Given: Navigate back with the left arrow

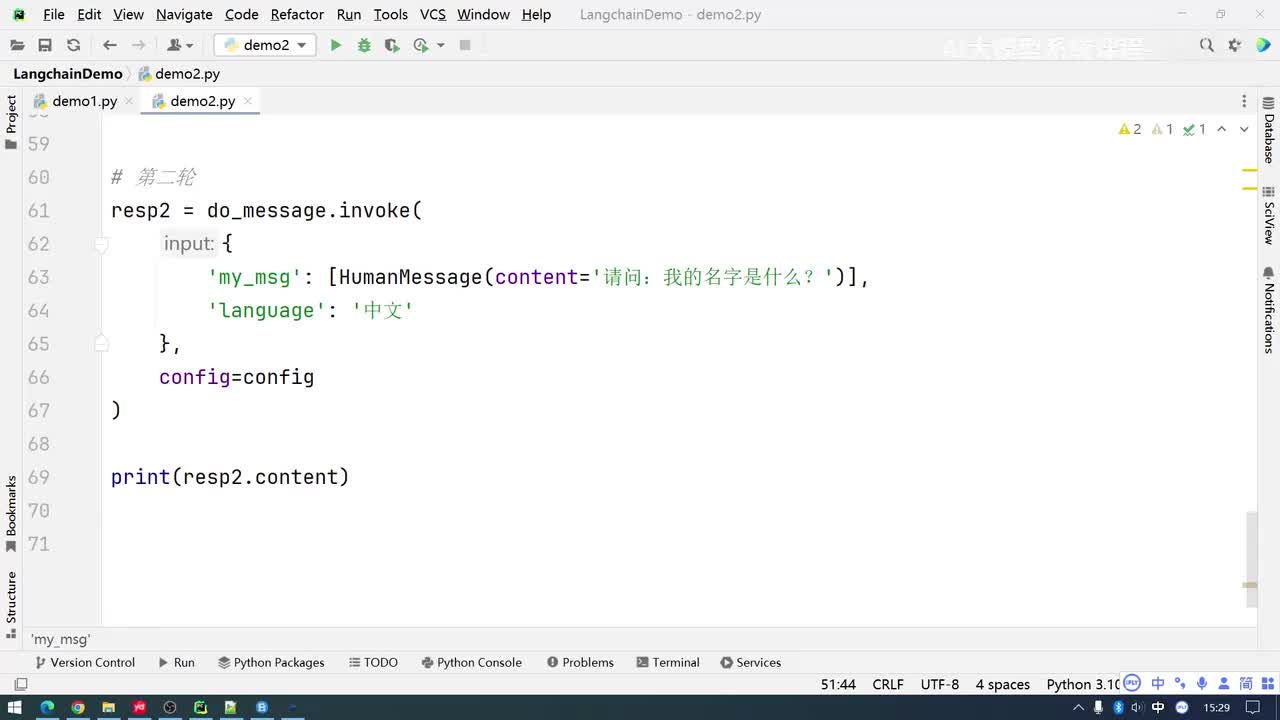Looking at the screenshot, I should 110,45.
